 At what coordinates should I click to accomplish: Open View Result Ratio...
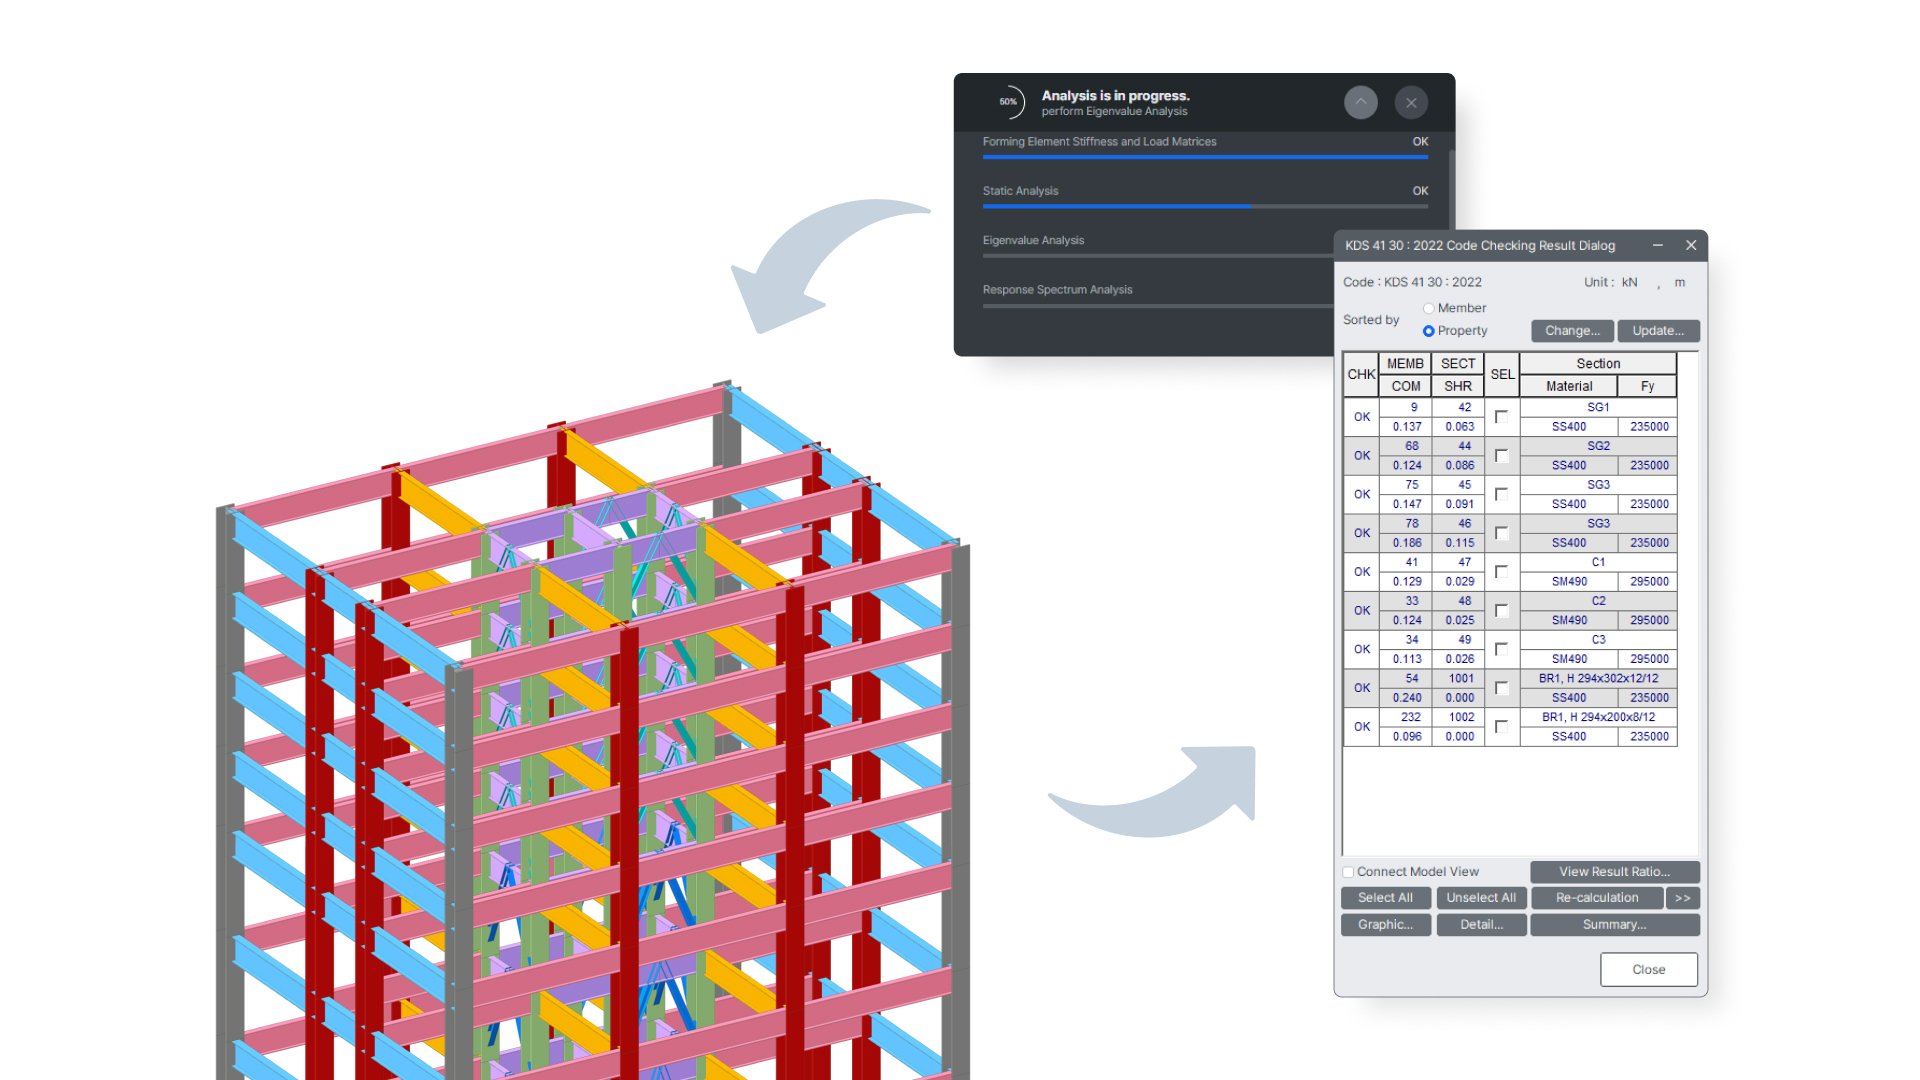1614,872
